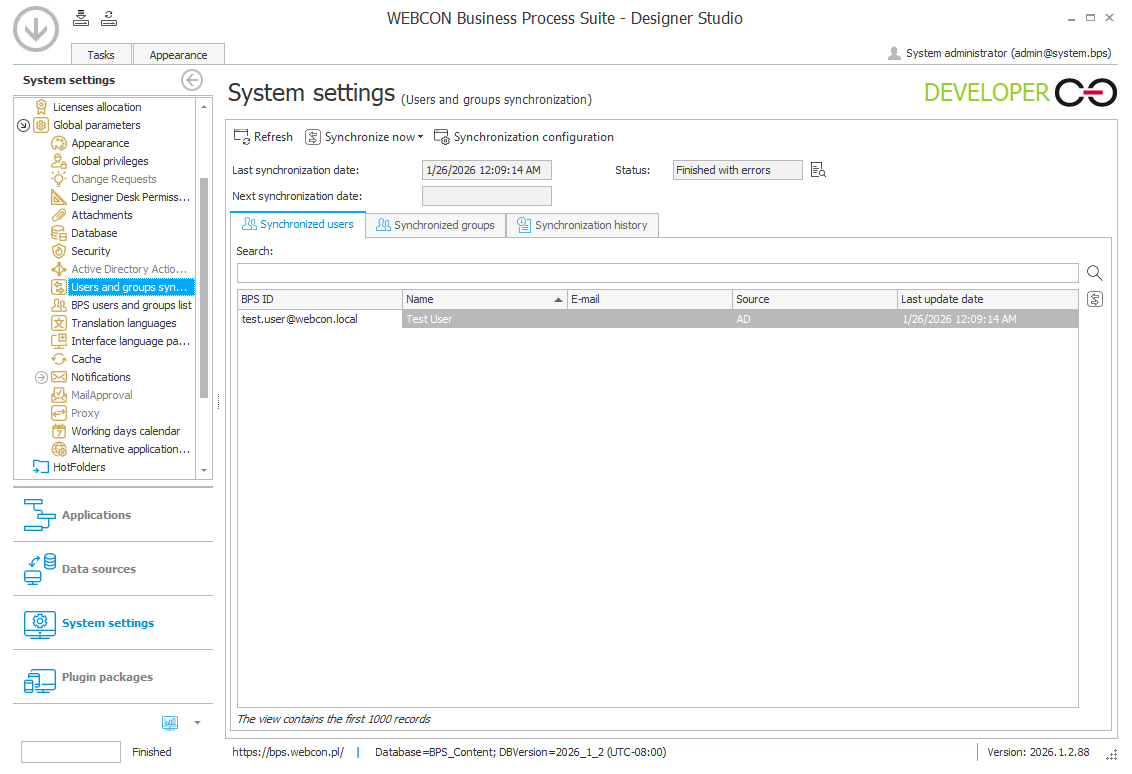1132x774 pixels.
Task: Select BPS users and groups list
Action: tap(131, 305)
